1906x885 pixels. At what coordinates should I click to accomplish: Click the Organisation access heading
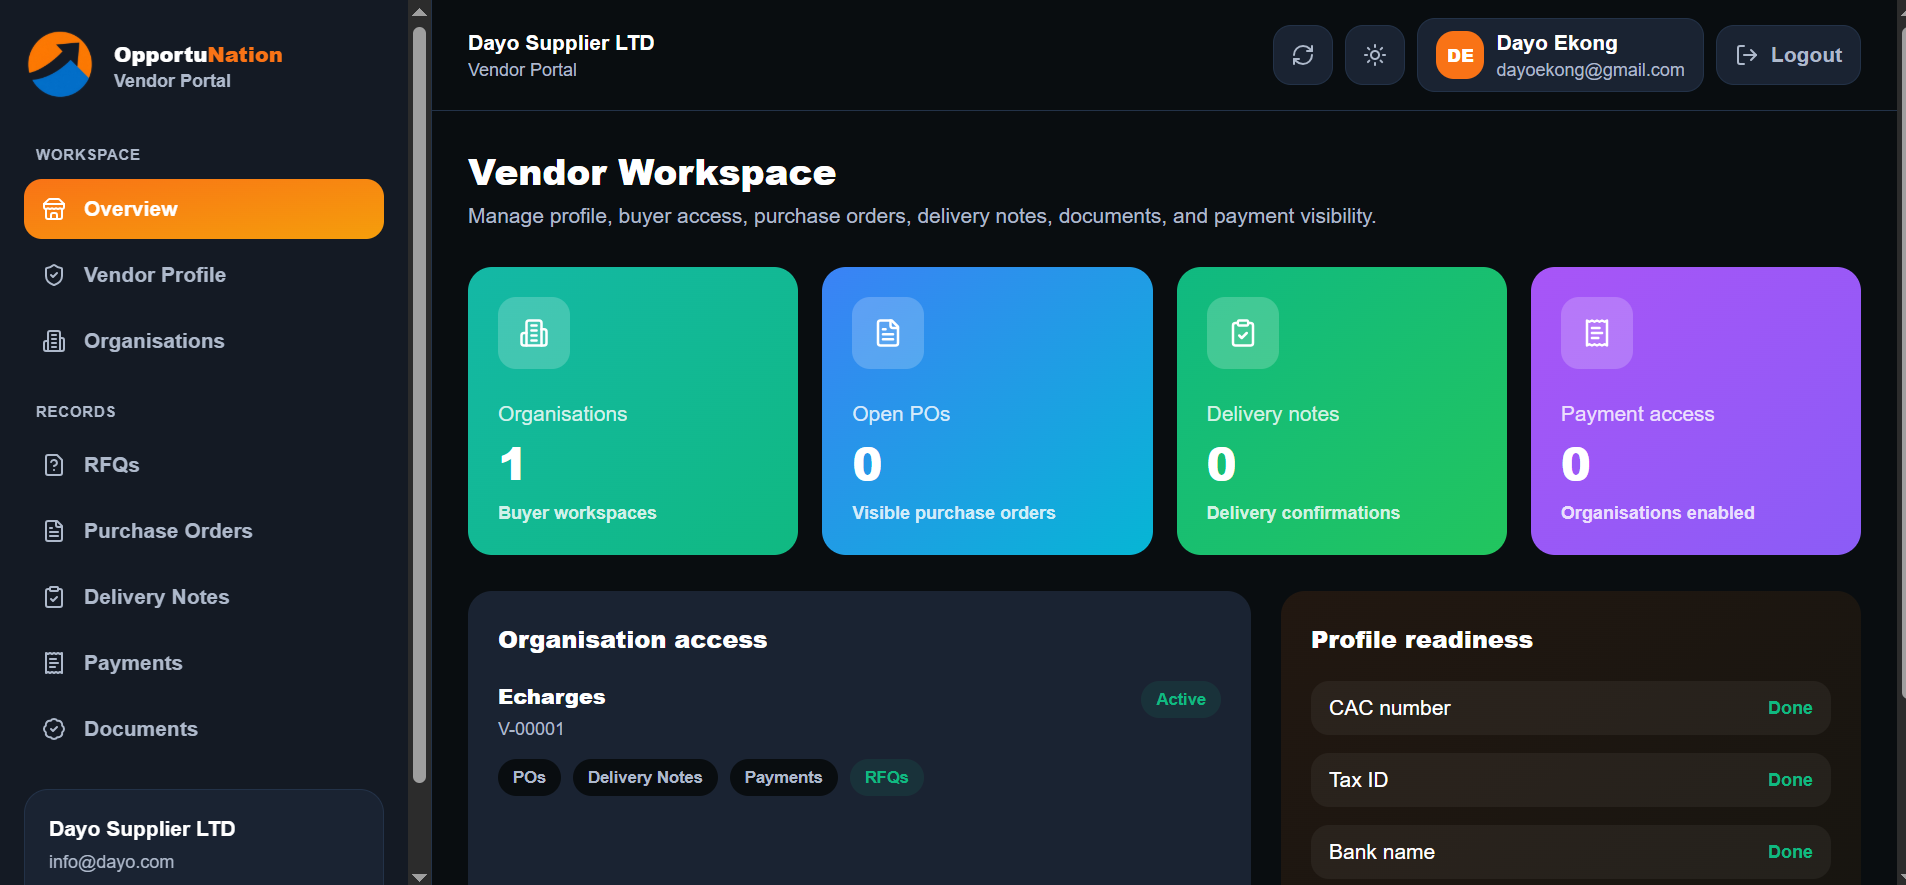[x=633, y=640]
